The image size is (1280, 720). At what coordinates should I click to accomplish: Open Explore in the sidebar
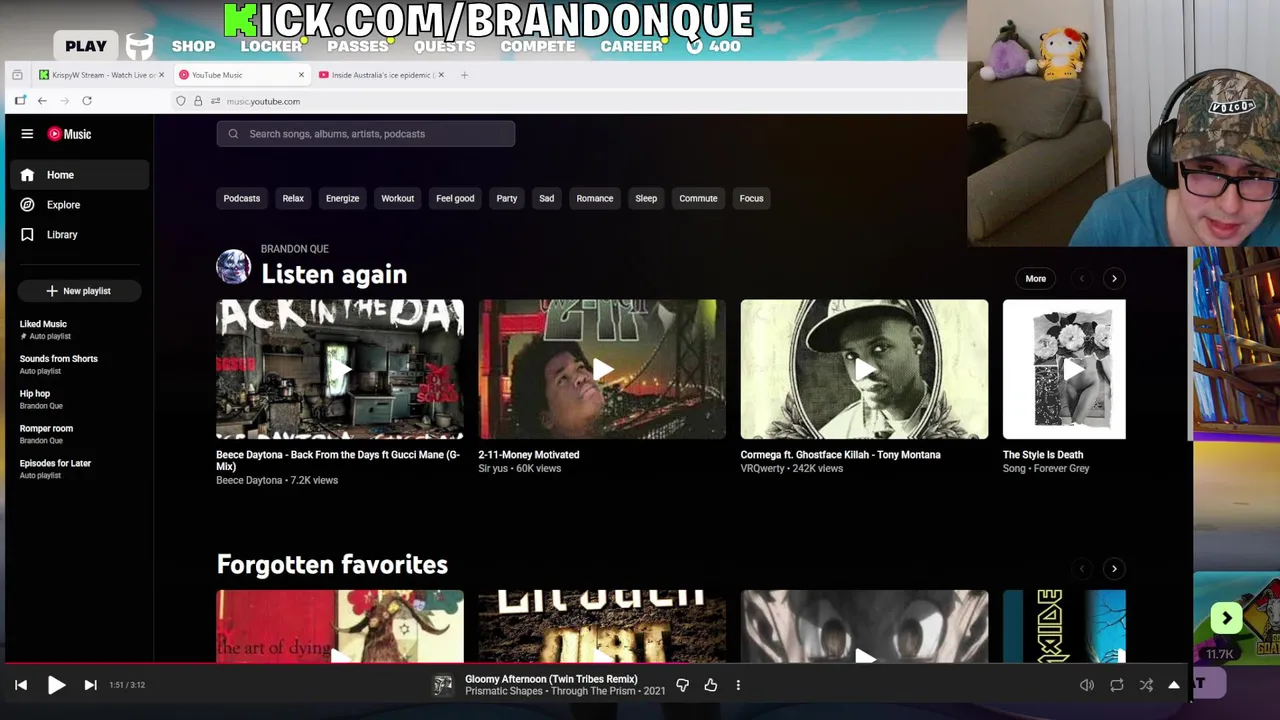click(x=80, y=205)
